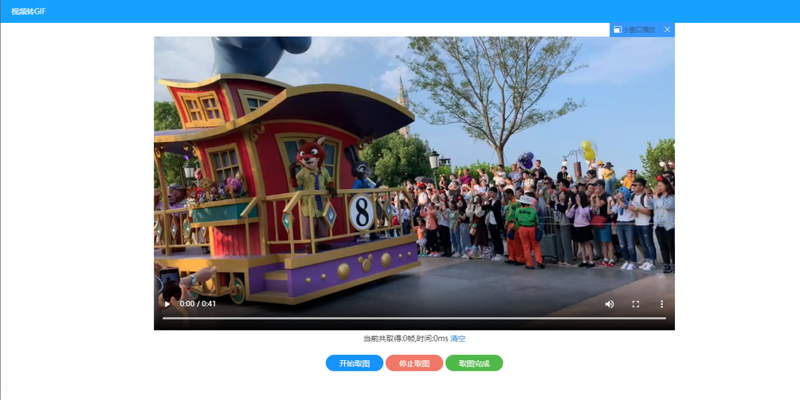Click the red 停止取图 button

[414, 363]
